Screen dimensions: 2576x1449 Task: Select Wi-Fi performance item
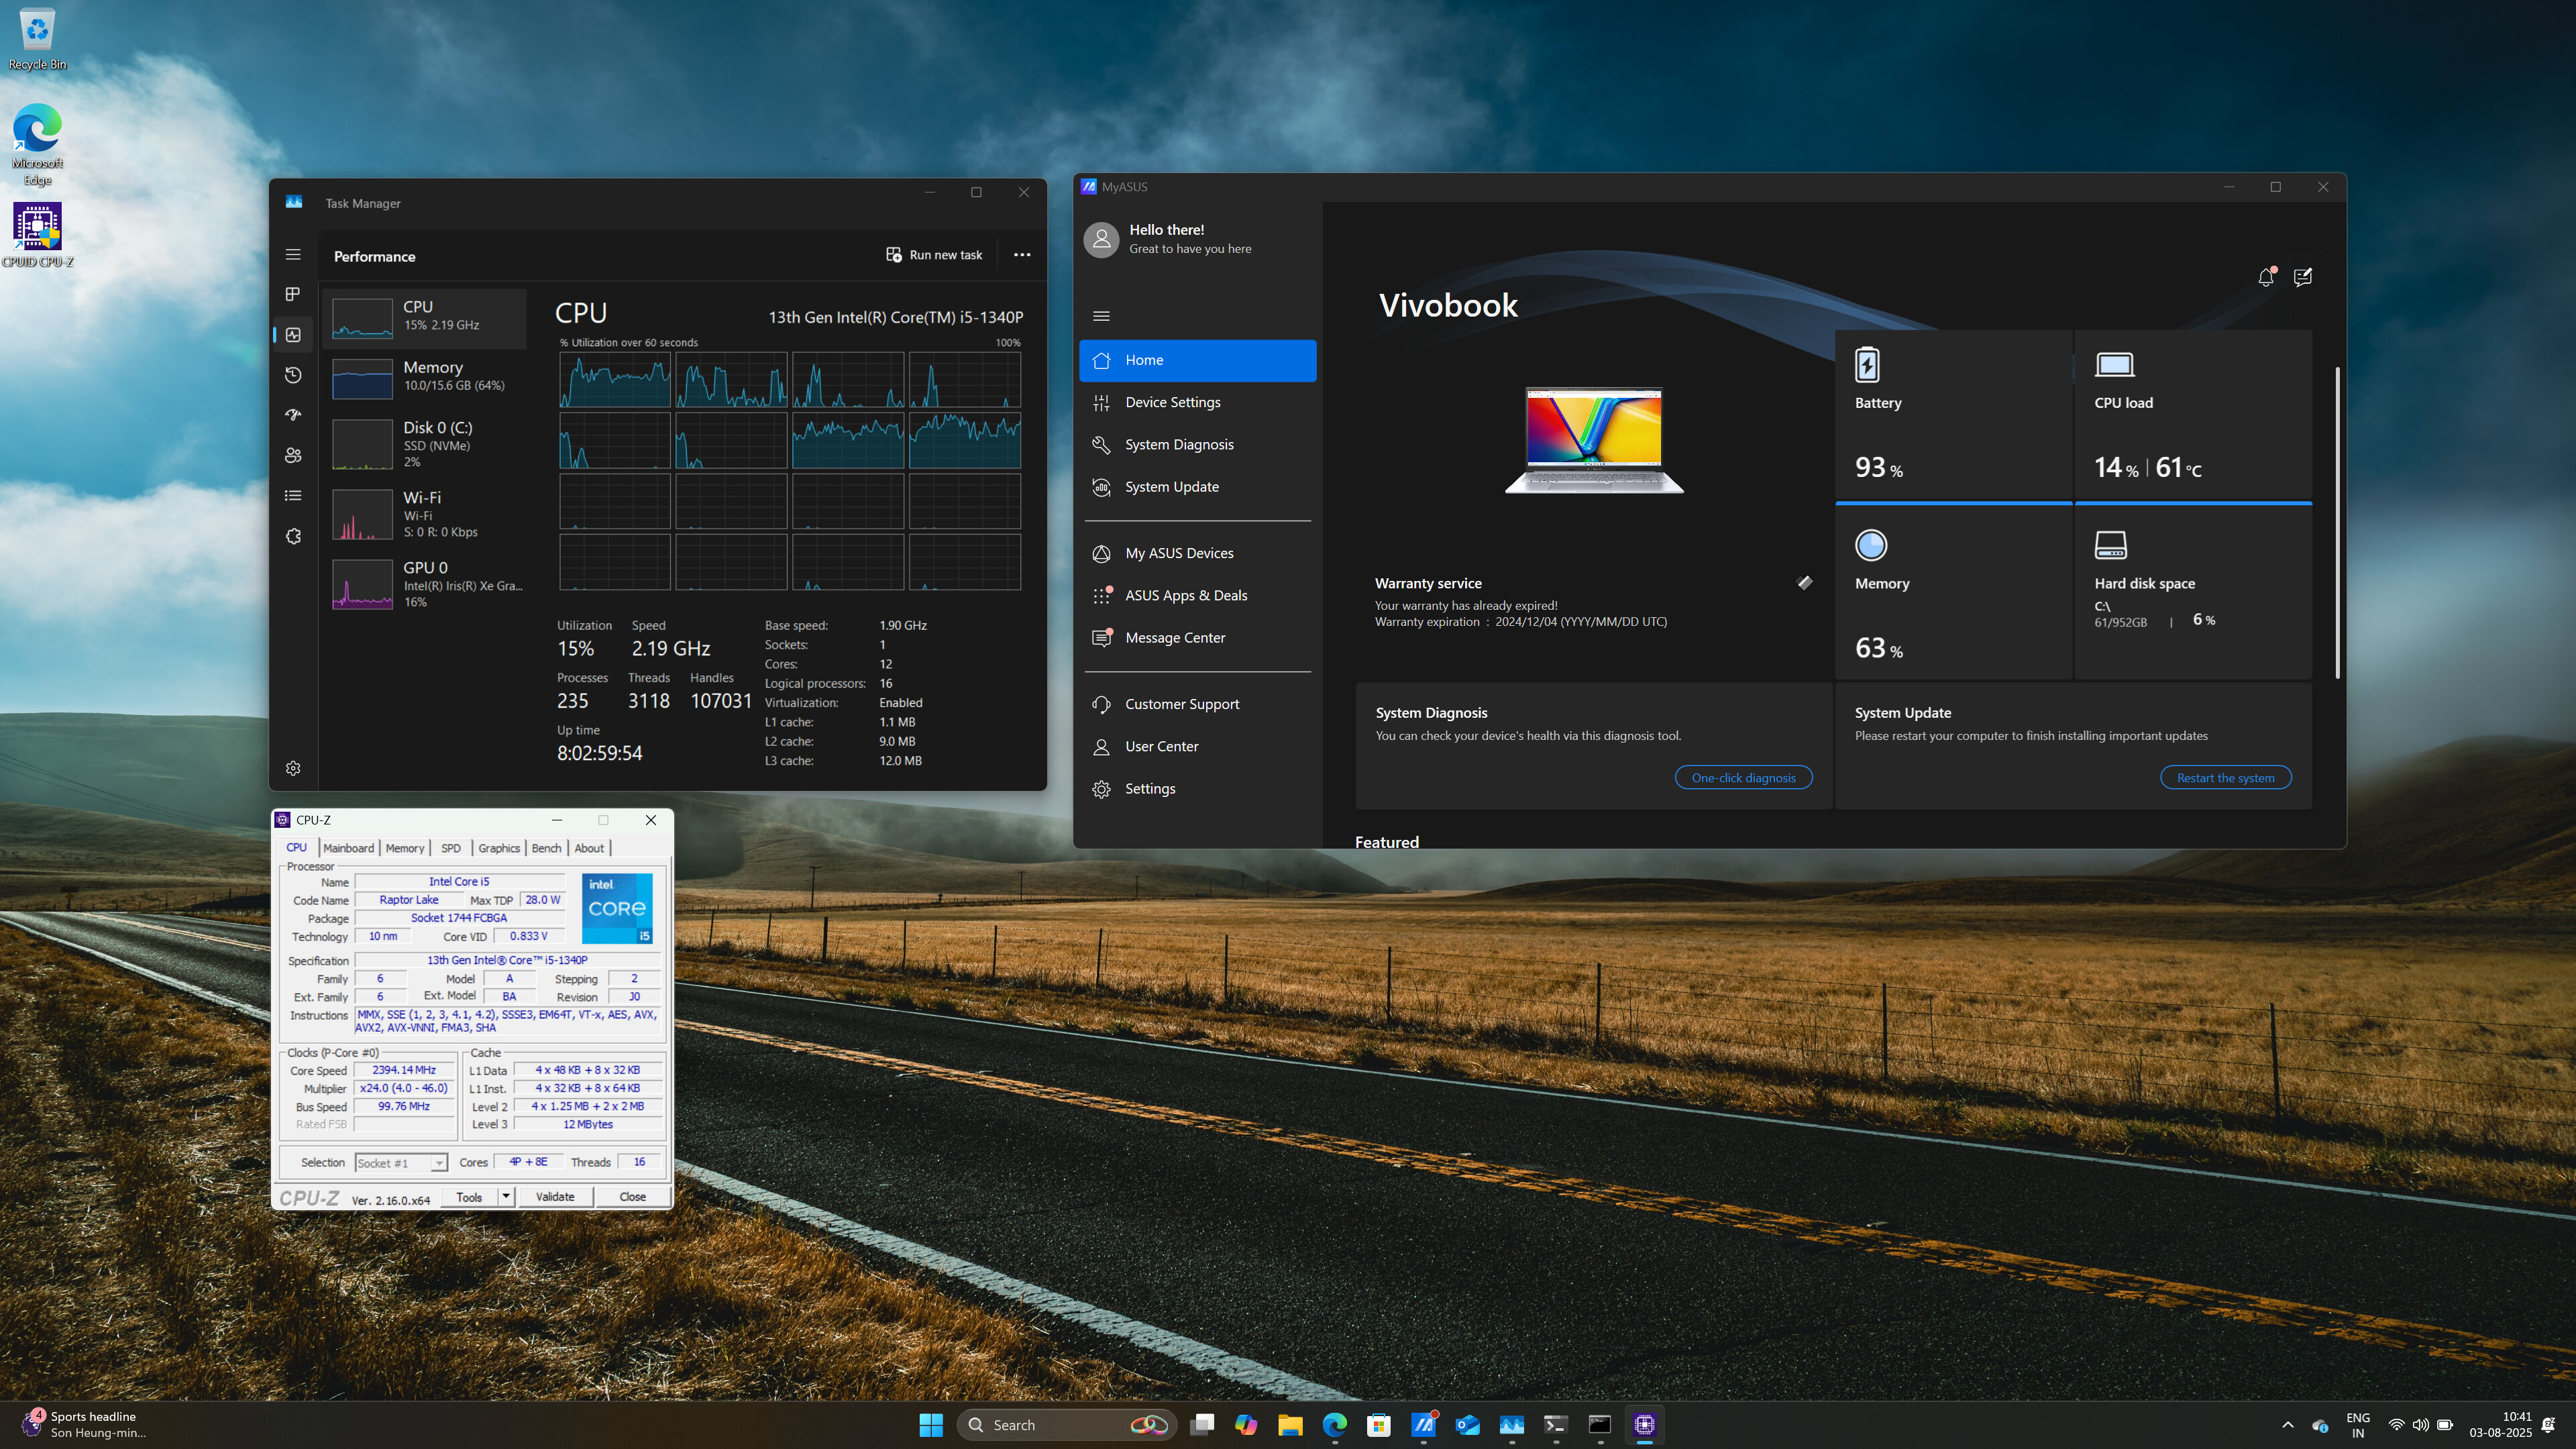click(425, 514)
